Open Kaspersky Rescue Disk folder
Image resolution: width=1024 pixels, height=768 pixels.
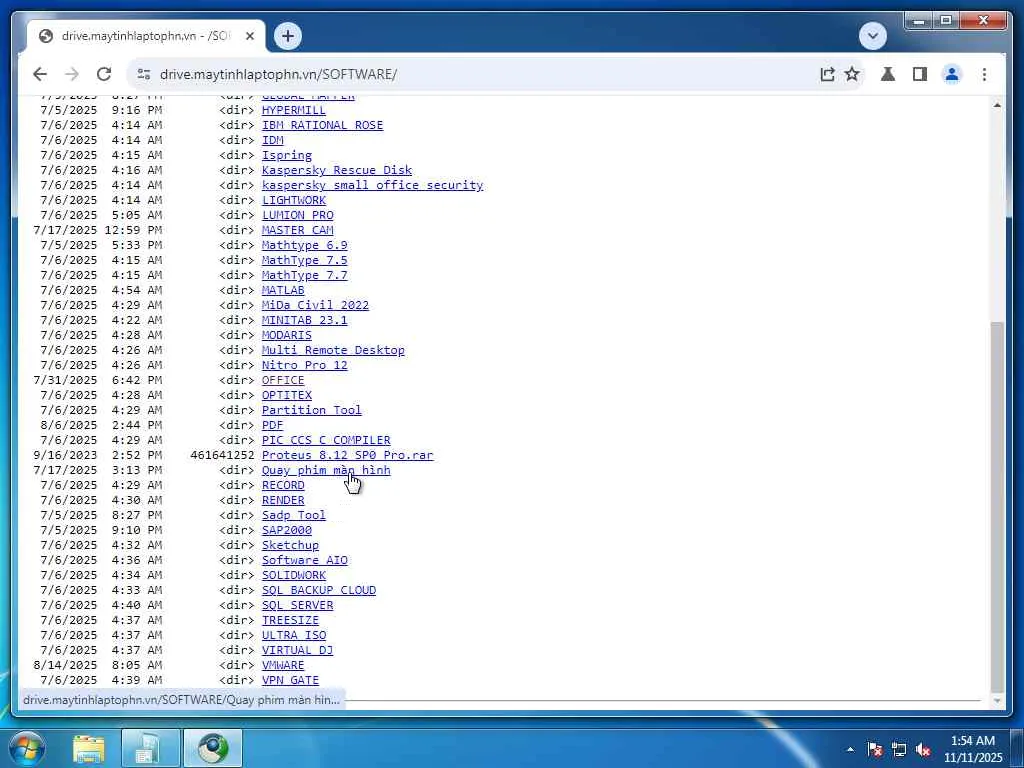point(336,170)
